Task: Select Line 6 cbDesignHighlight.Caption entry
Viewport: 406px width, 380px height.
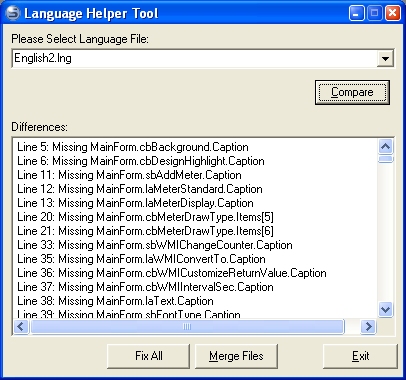Action: 141,161
